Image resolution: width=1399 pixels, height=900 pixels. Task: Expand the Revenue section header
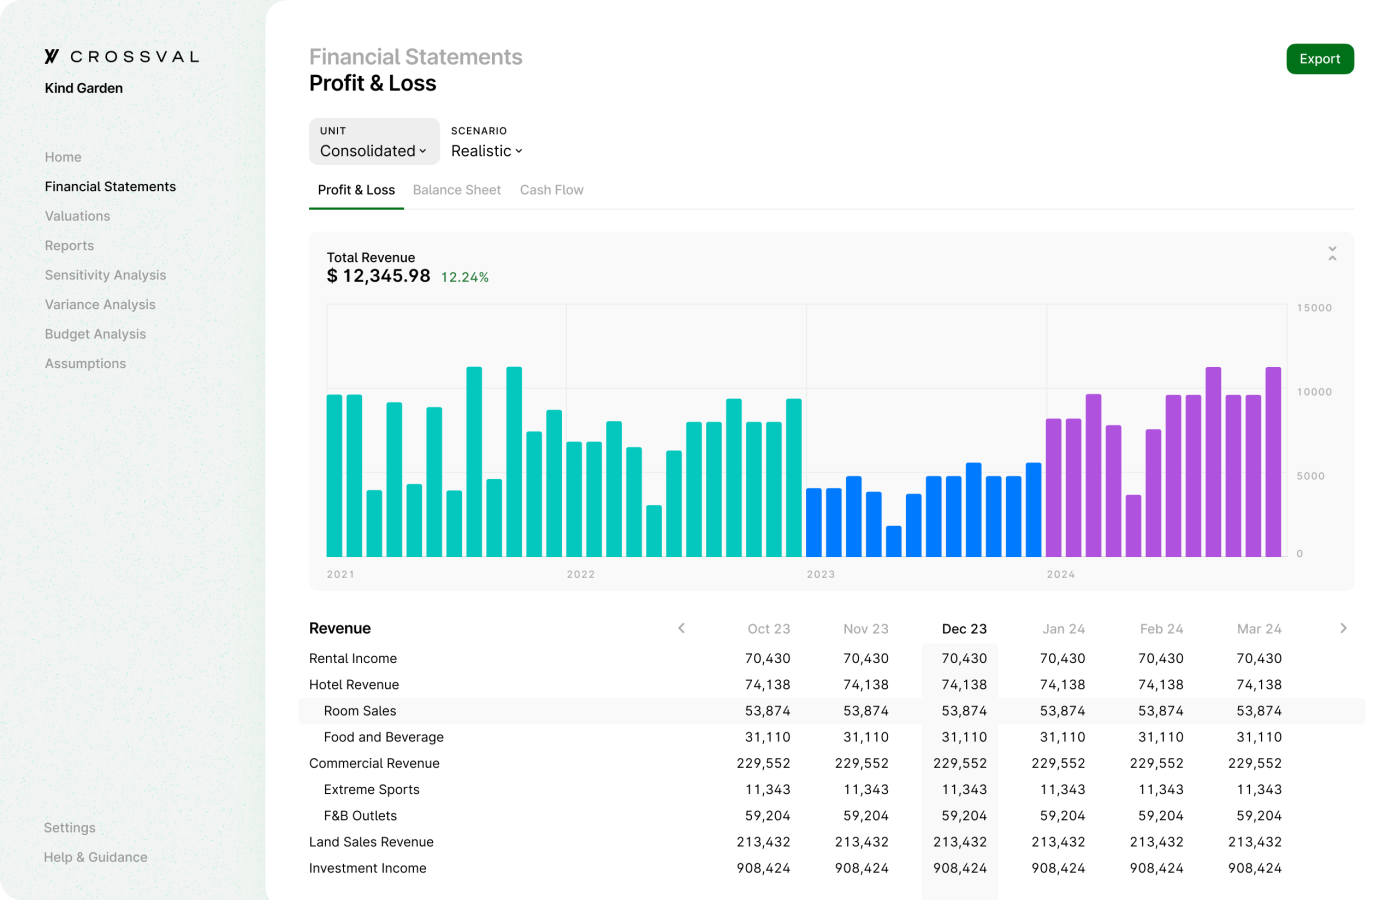pyautogui.click(x=339, y=628)
